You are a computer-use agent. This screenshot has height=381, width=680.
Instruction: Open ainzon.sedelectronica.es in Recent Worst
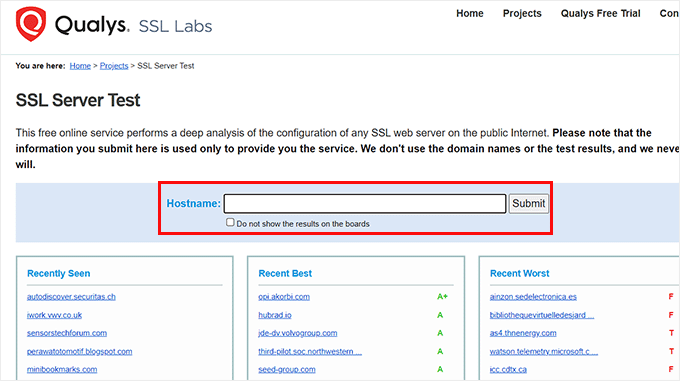coord(533,297)
